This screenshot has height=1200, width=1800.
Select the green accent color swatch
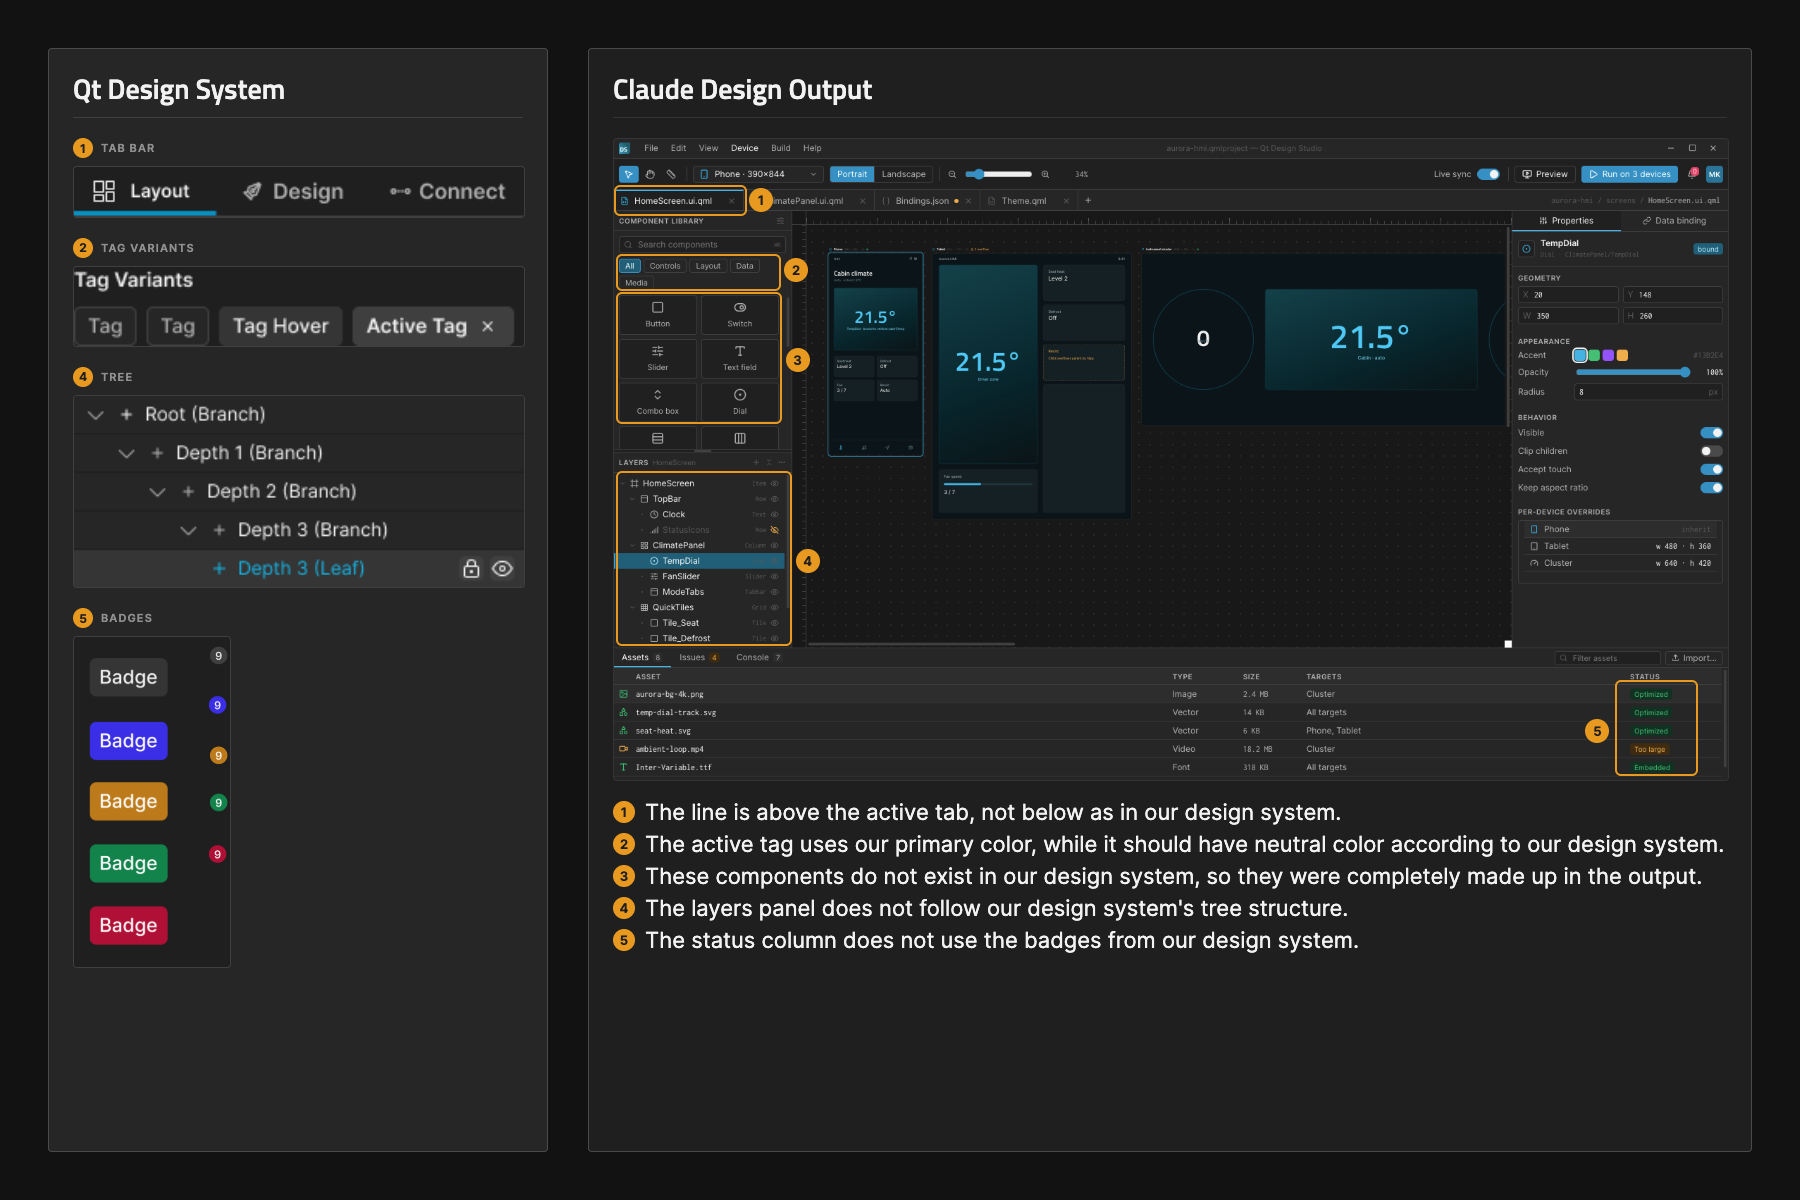point(1594,355)
